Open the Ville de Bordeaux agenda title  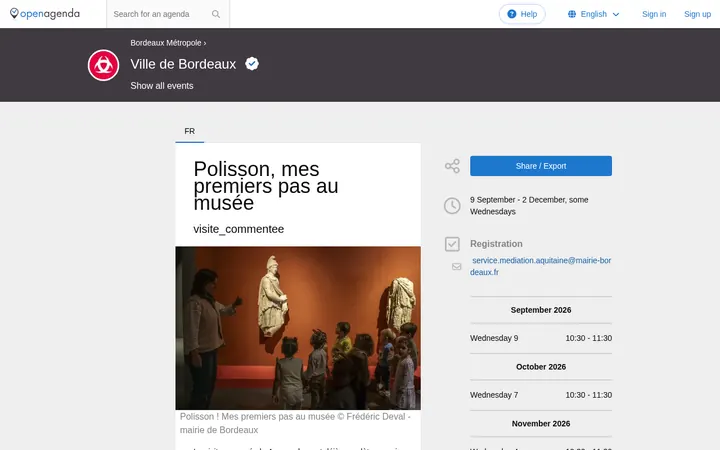[x=183, y=64]
